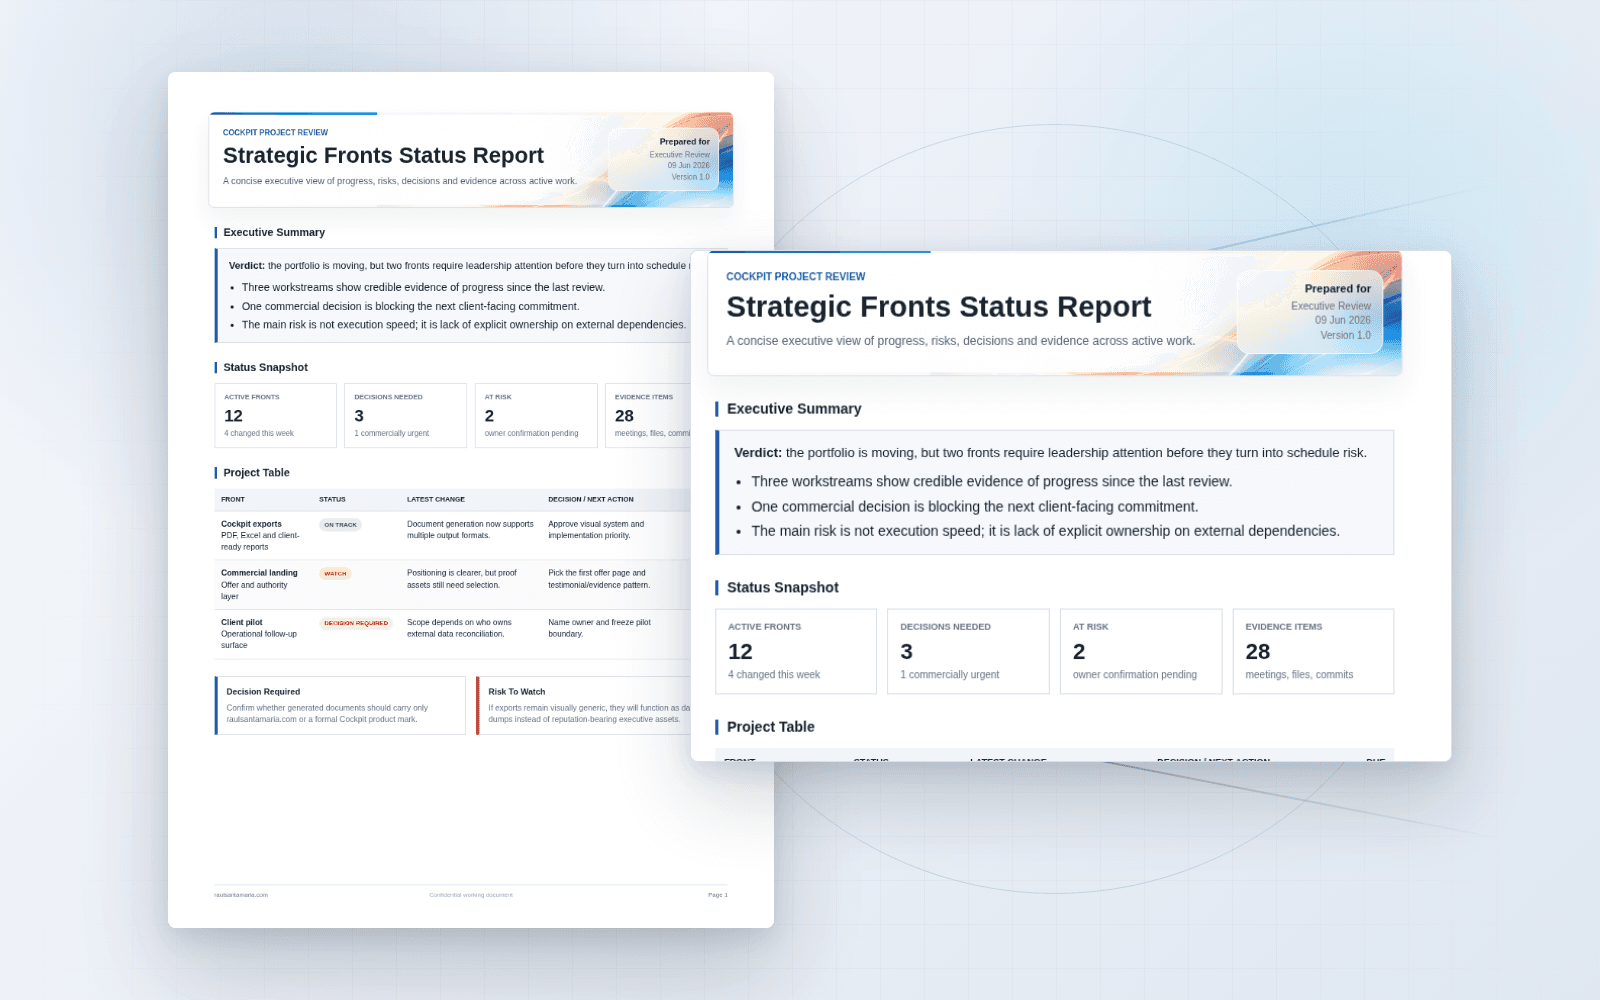
Task: Click ACTIVE FRONTS 12 card in zoomed preview
Action: coord(796,651)
